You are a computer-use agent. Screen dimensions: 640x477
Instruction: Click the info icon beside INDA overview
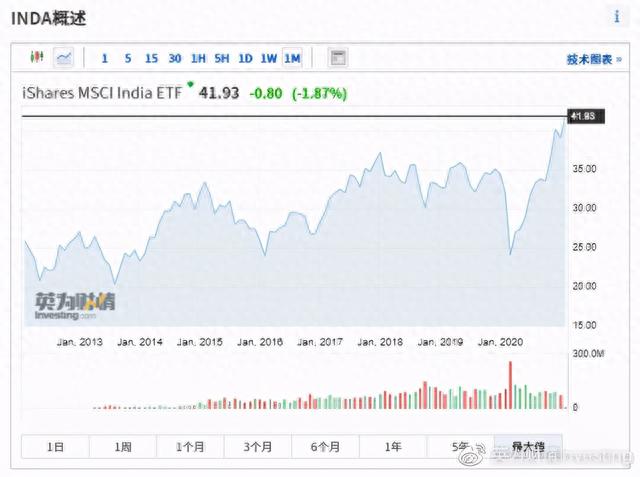616,17
